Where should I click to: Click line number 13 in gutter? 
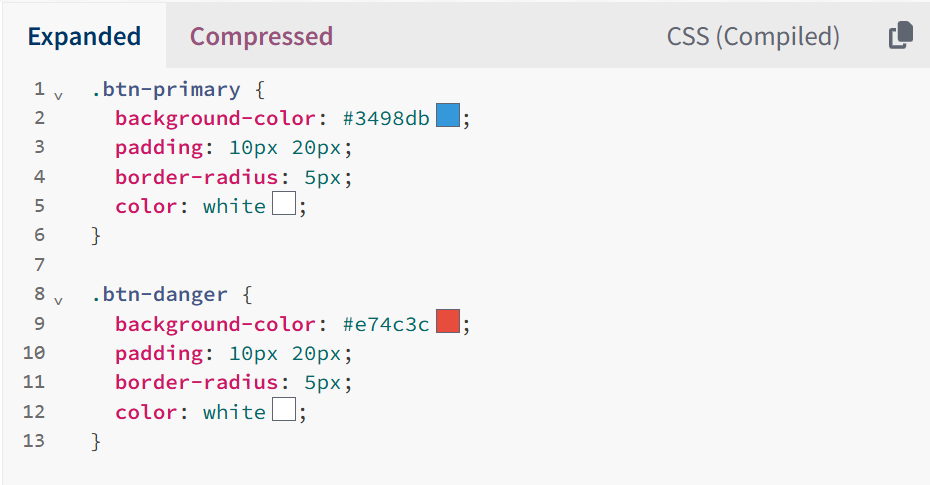pyautogui.click(x=34, y=441)
